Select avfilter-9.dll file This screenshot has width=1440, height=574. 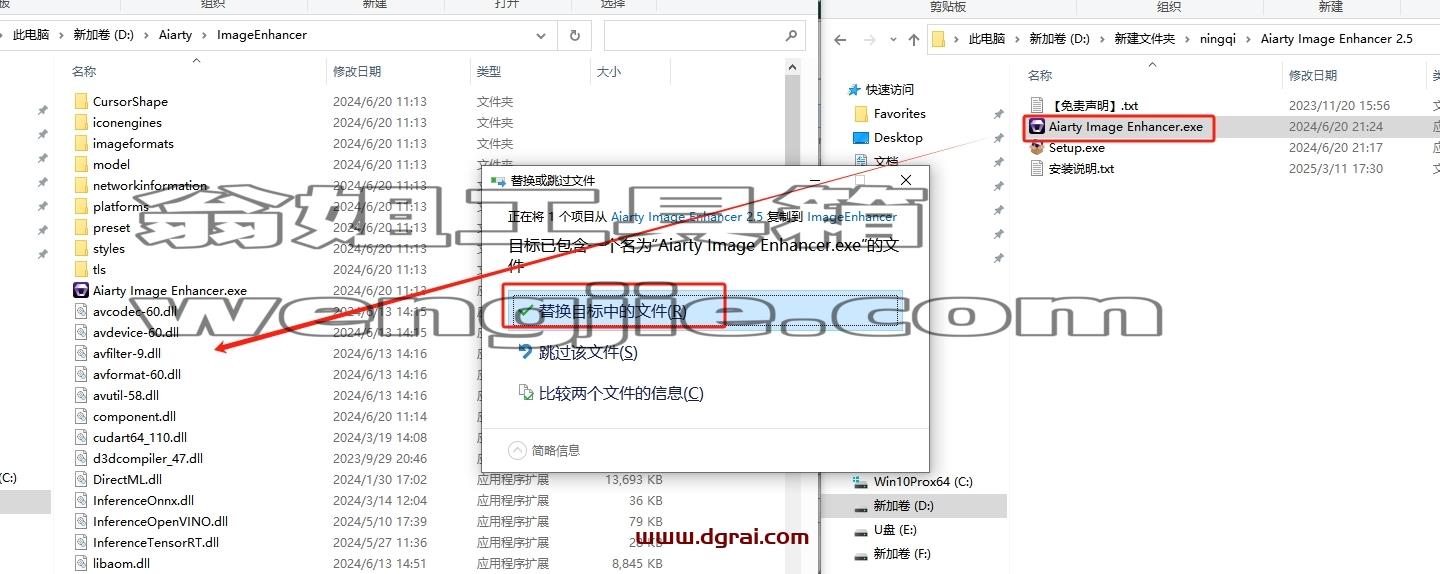[127, 353]
